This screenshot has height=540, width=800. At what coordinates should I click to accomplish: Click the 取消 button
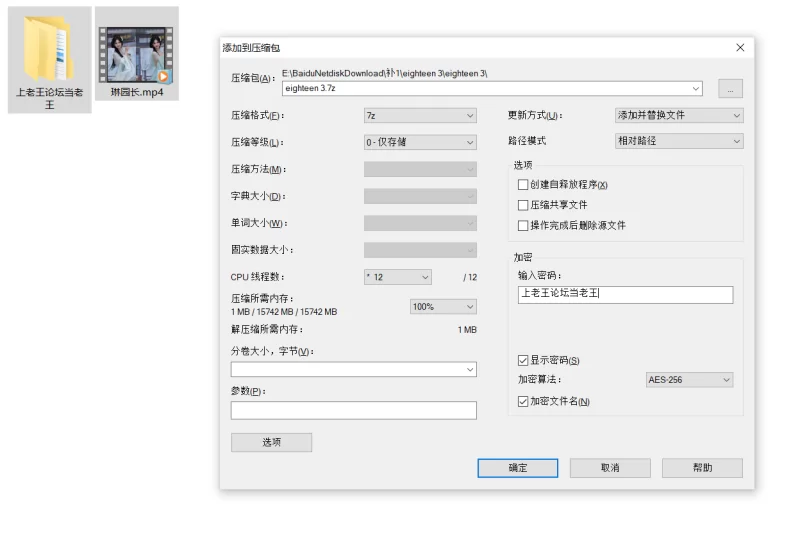pos(610,468)
